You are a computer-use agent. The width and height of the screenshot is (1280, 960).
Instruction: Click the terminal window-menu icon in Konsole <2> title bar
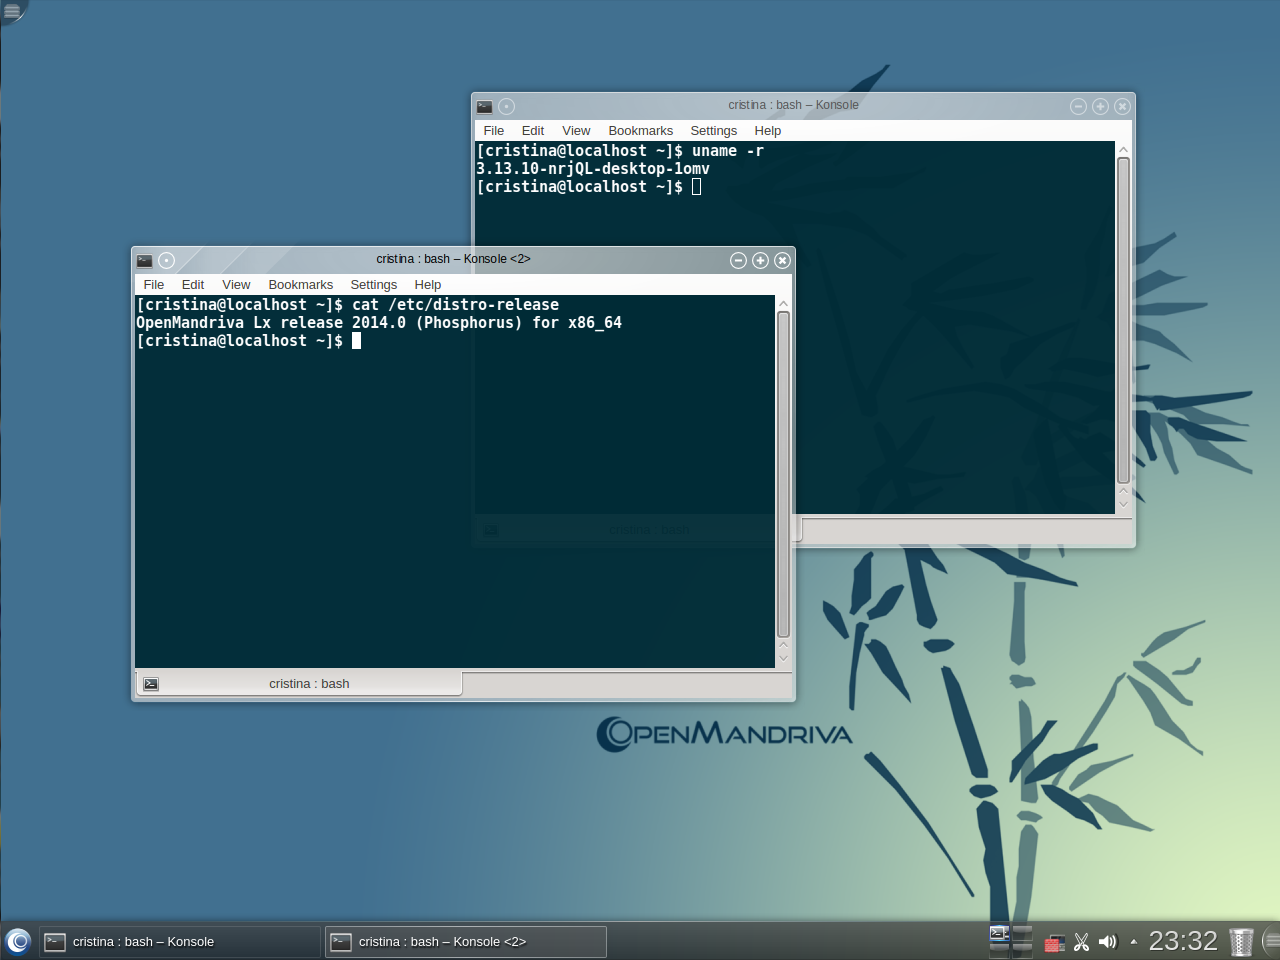145,261
